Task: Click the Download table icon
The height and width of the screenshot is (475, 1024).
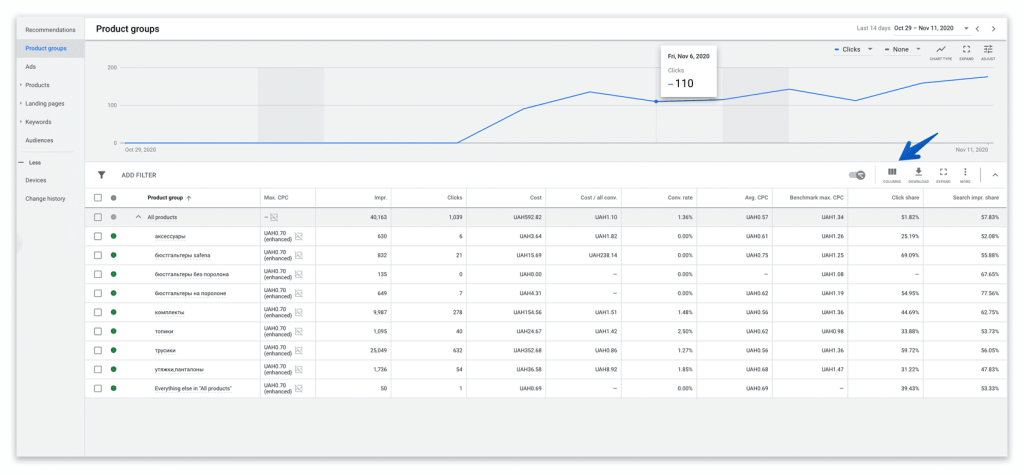Action: tap(918, 174)
